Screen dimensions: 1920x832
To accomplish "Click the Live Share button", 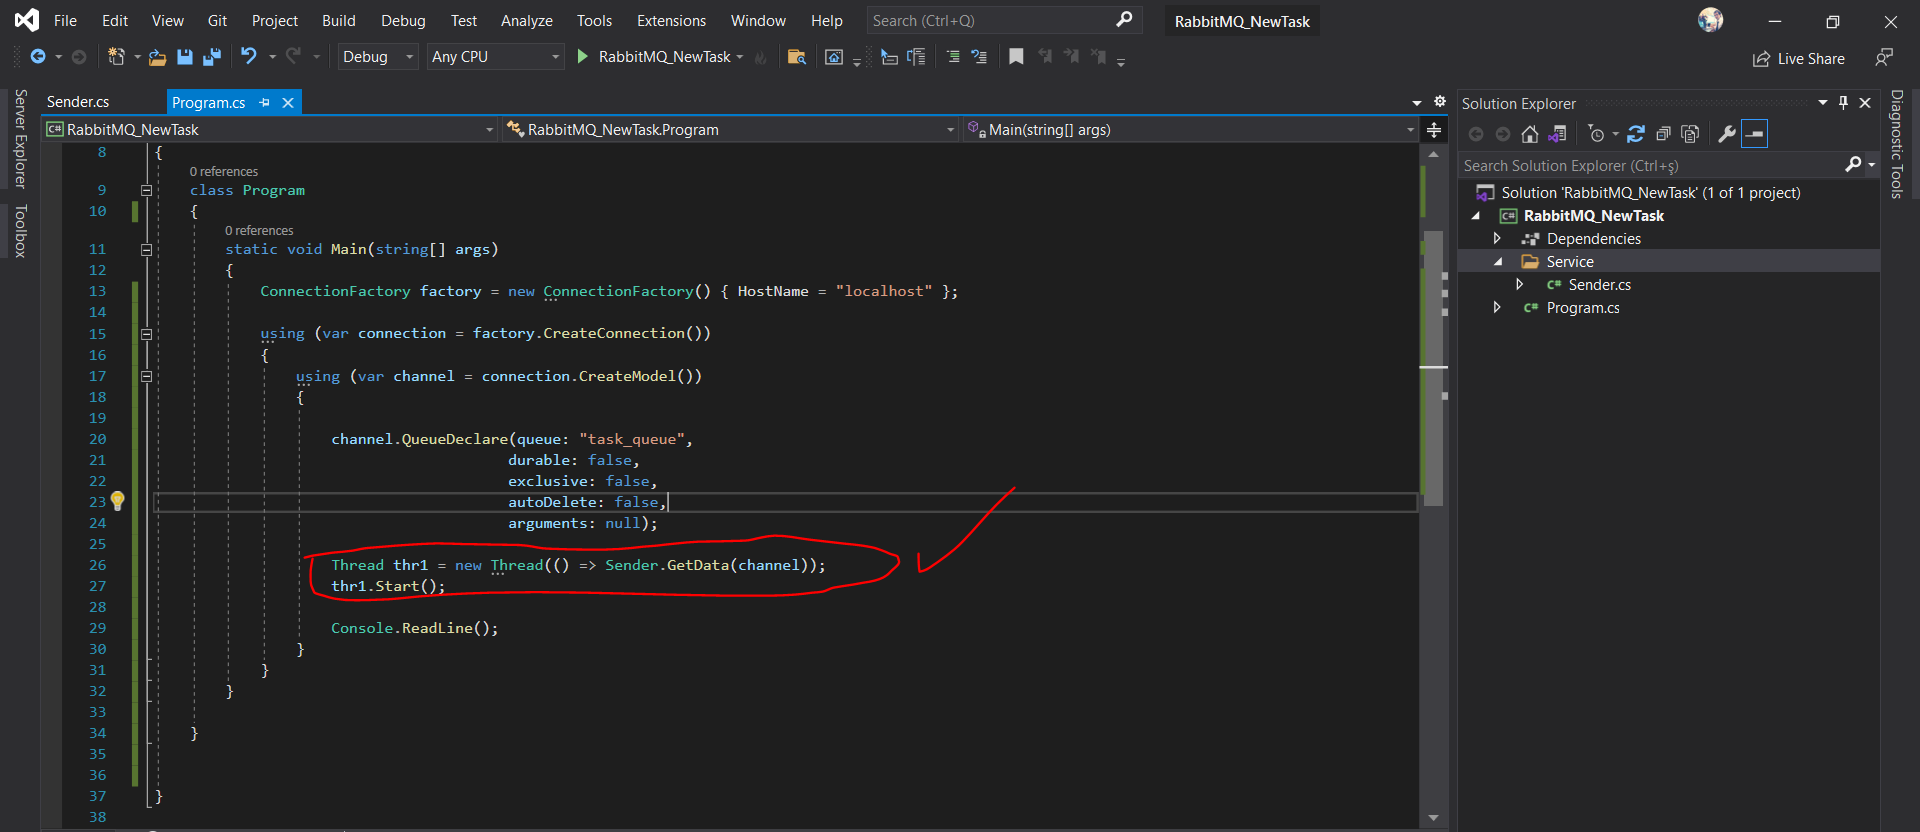I will point(1799,59).
